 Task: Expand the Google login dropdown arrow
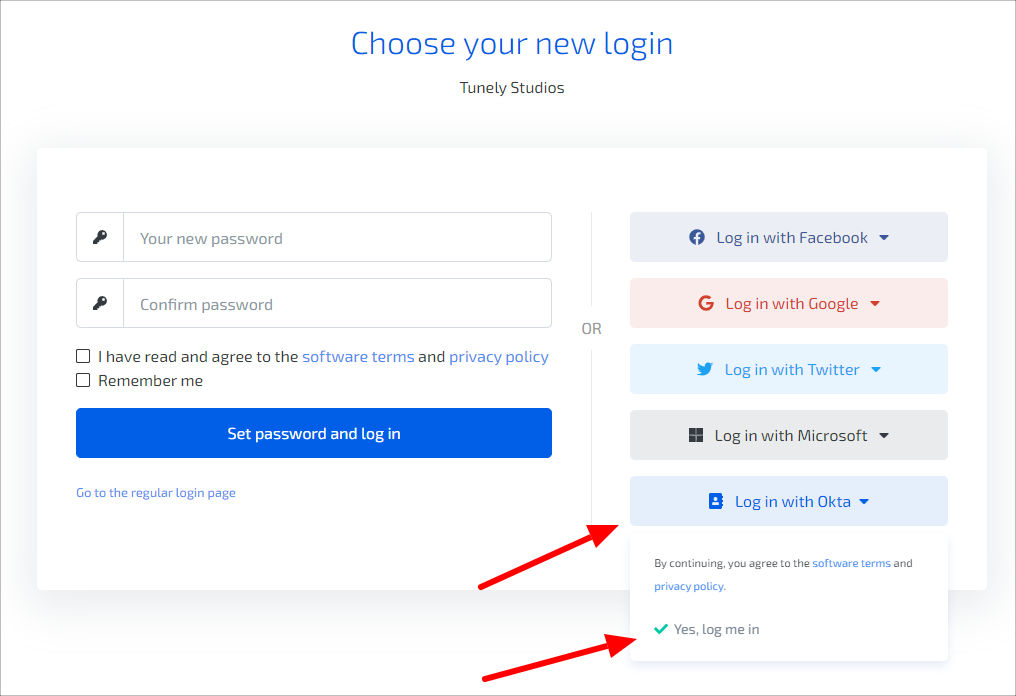(x=875, y=304)
